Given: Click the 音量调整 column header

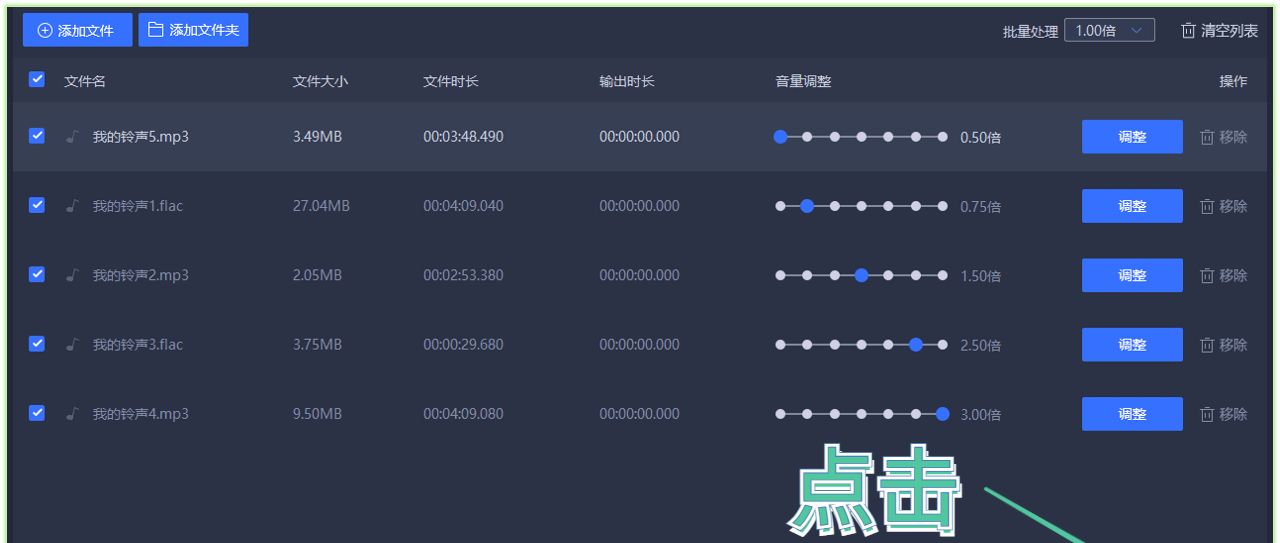Looking at the screenshot, I should click(x=804, y=81).
